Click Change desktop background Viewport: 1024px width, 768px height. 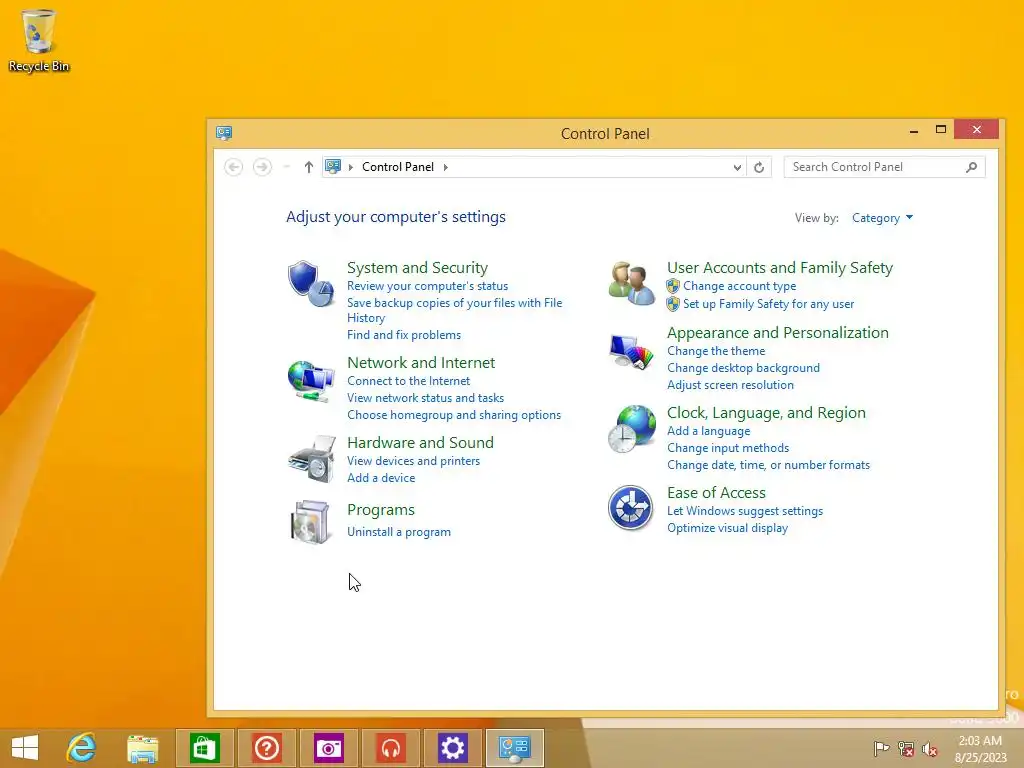click(743, 368)
